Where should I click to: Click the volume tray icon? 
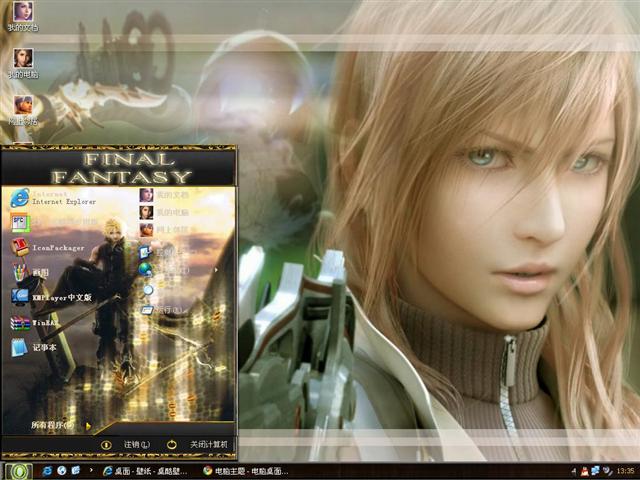click(607, 471)
